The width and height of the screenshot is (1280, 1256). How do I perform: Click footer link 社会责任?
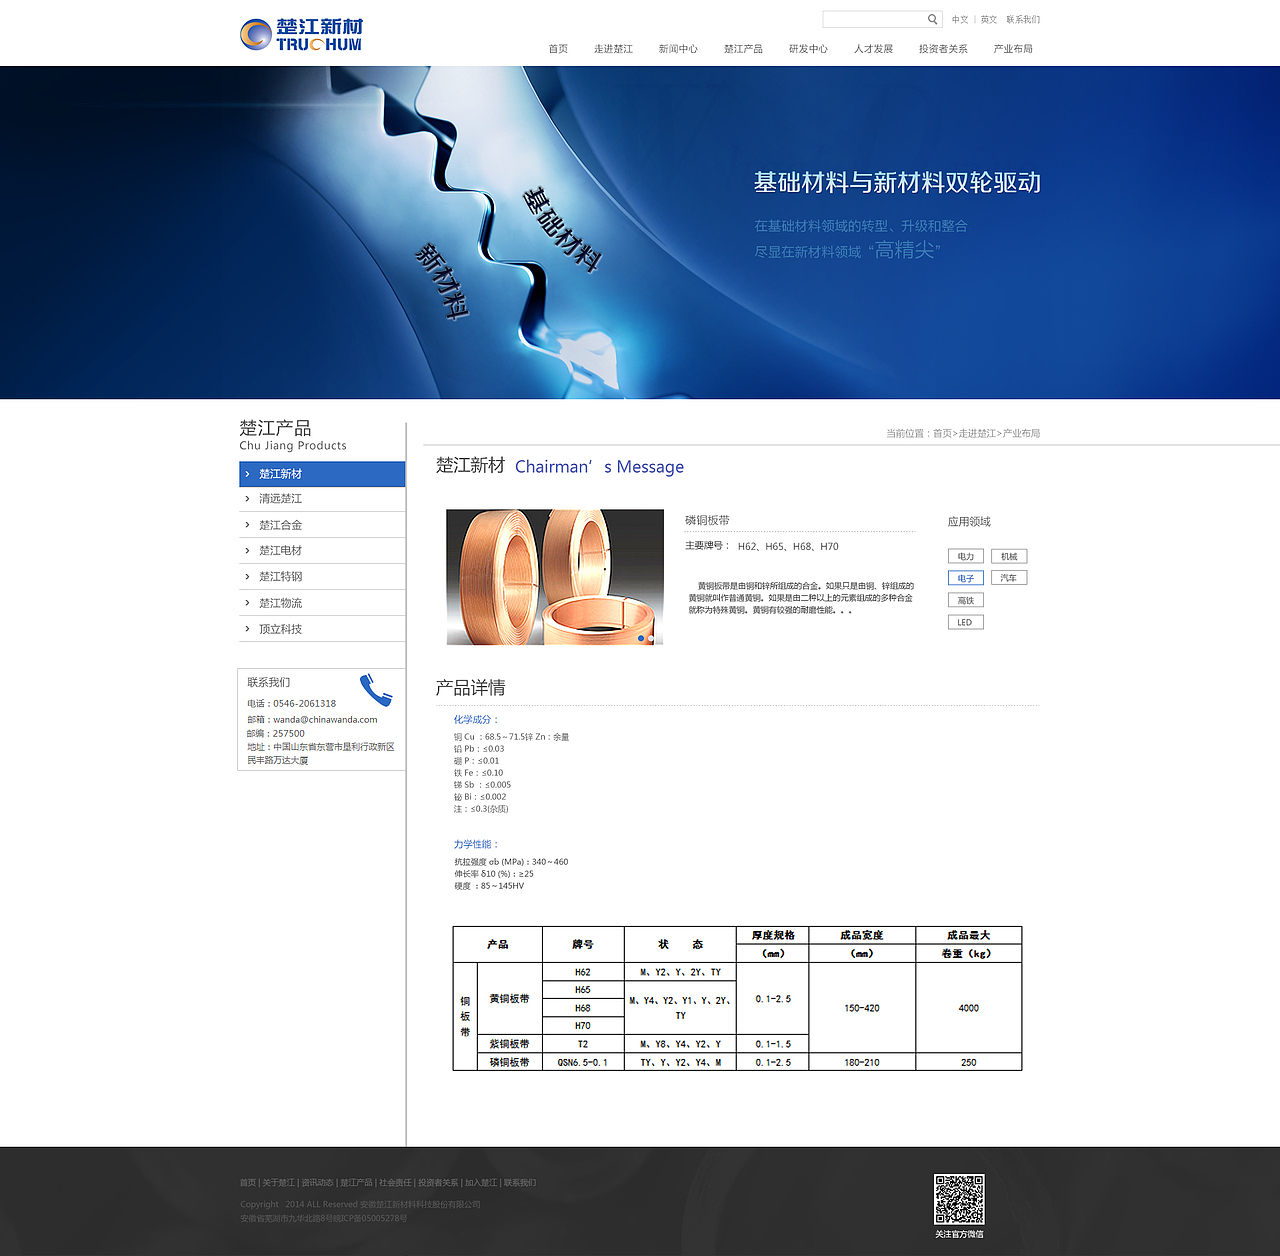click(x=395, y=1183)
